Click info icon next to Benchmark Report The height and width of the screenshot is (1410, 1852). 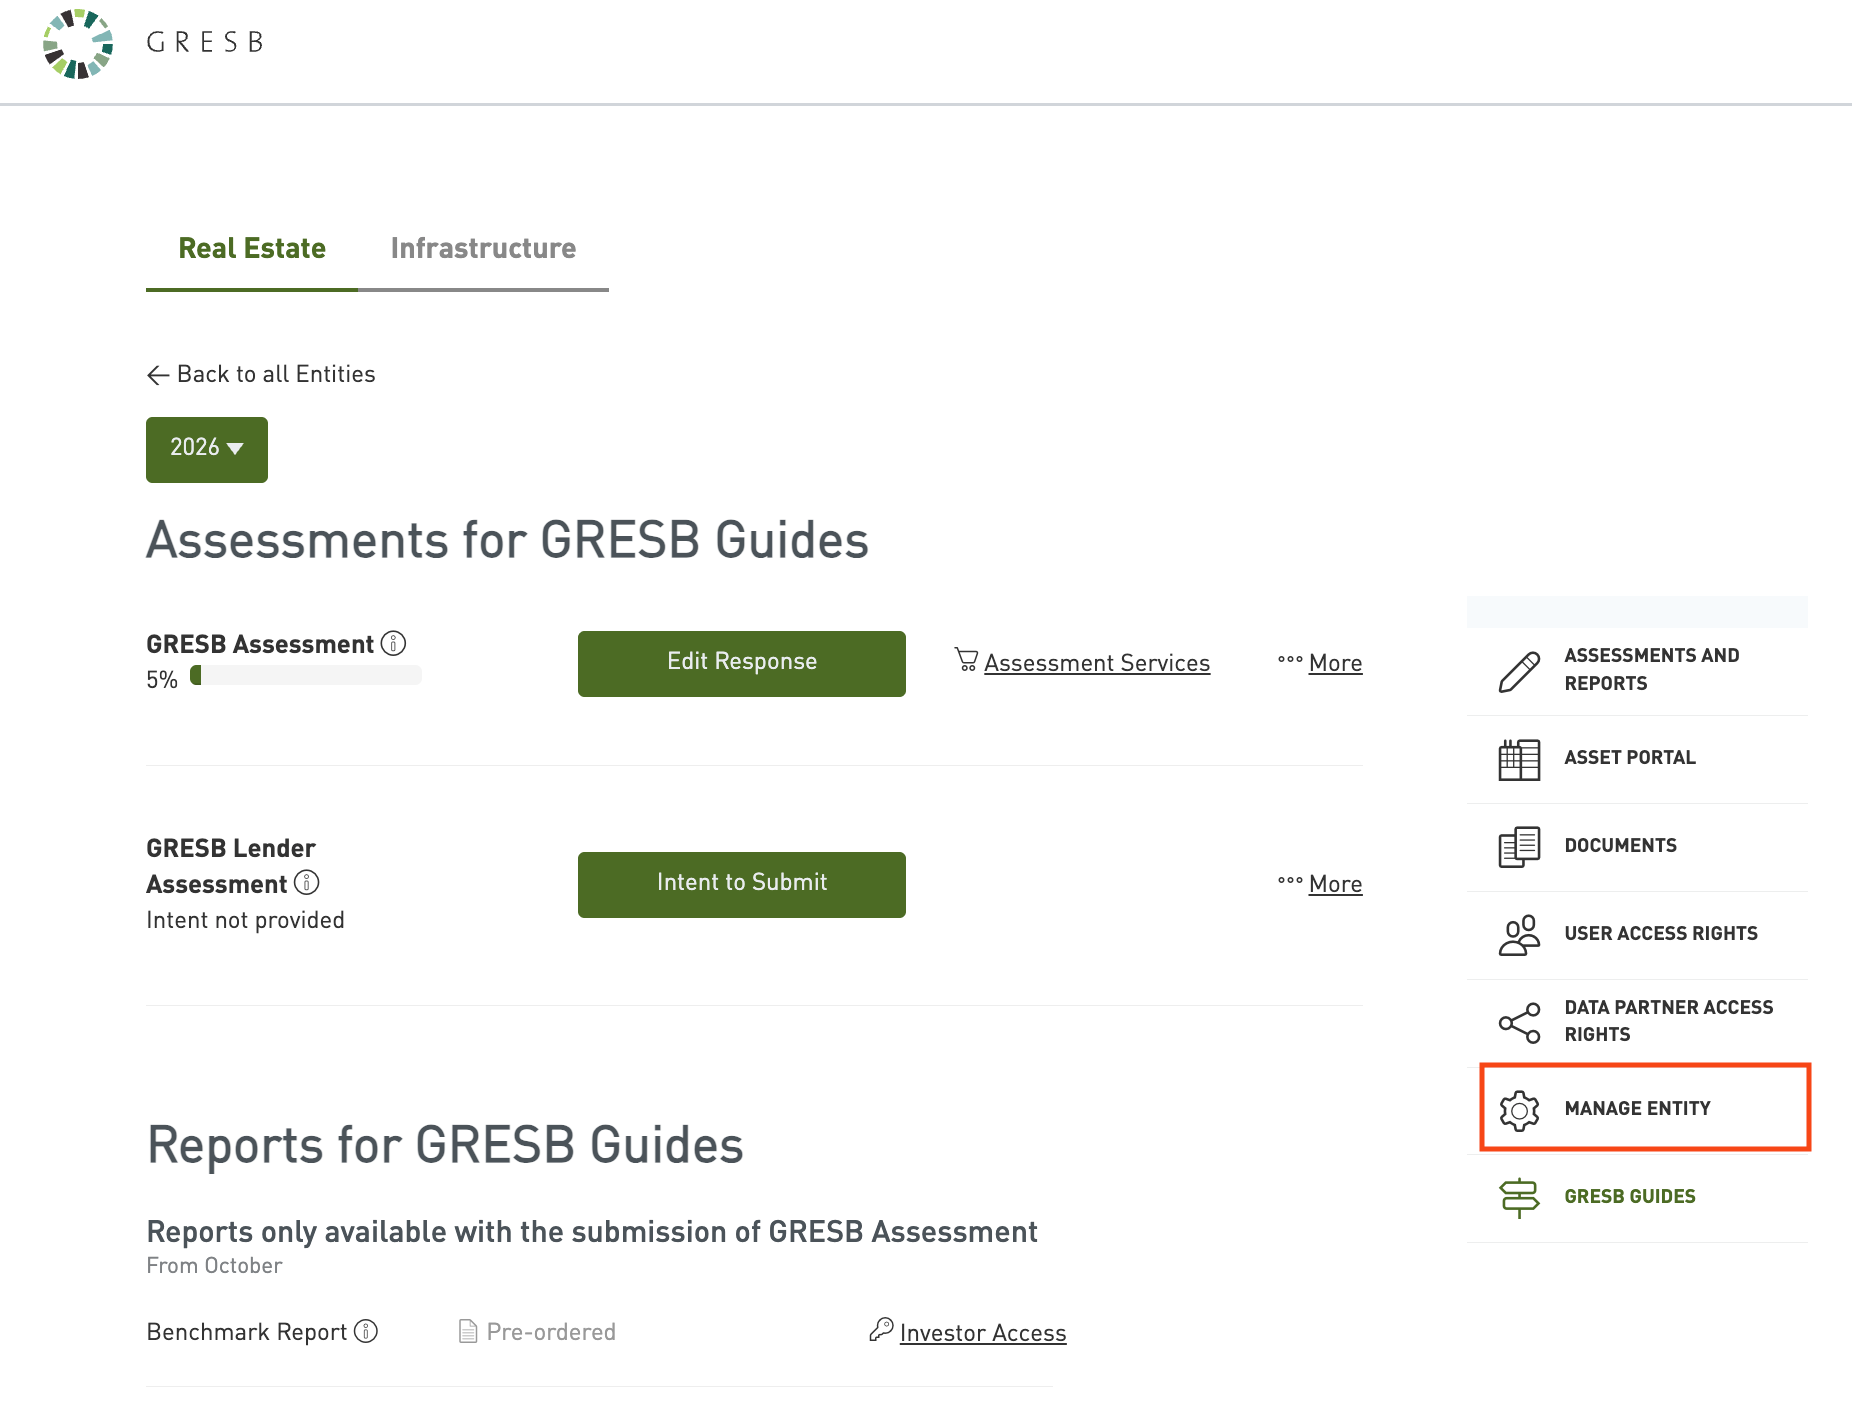pos(366,1331)
